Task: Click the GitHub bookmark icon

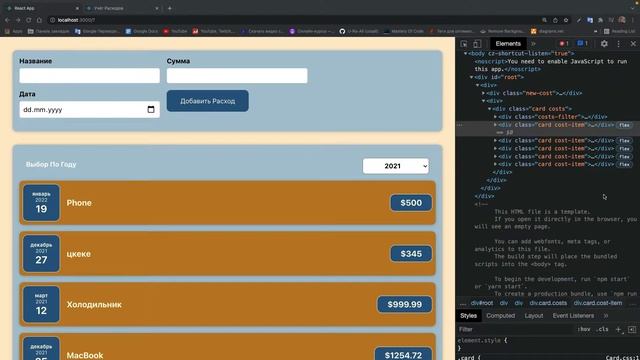Action: pos(342,31)
